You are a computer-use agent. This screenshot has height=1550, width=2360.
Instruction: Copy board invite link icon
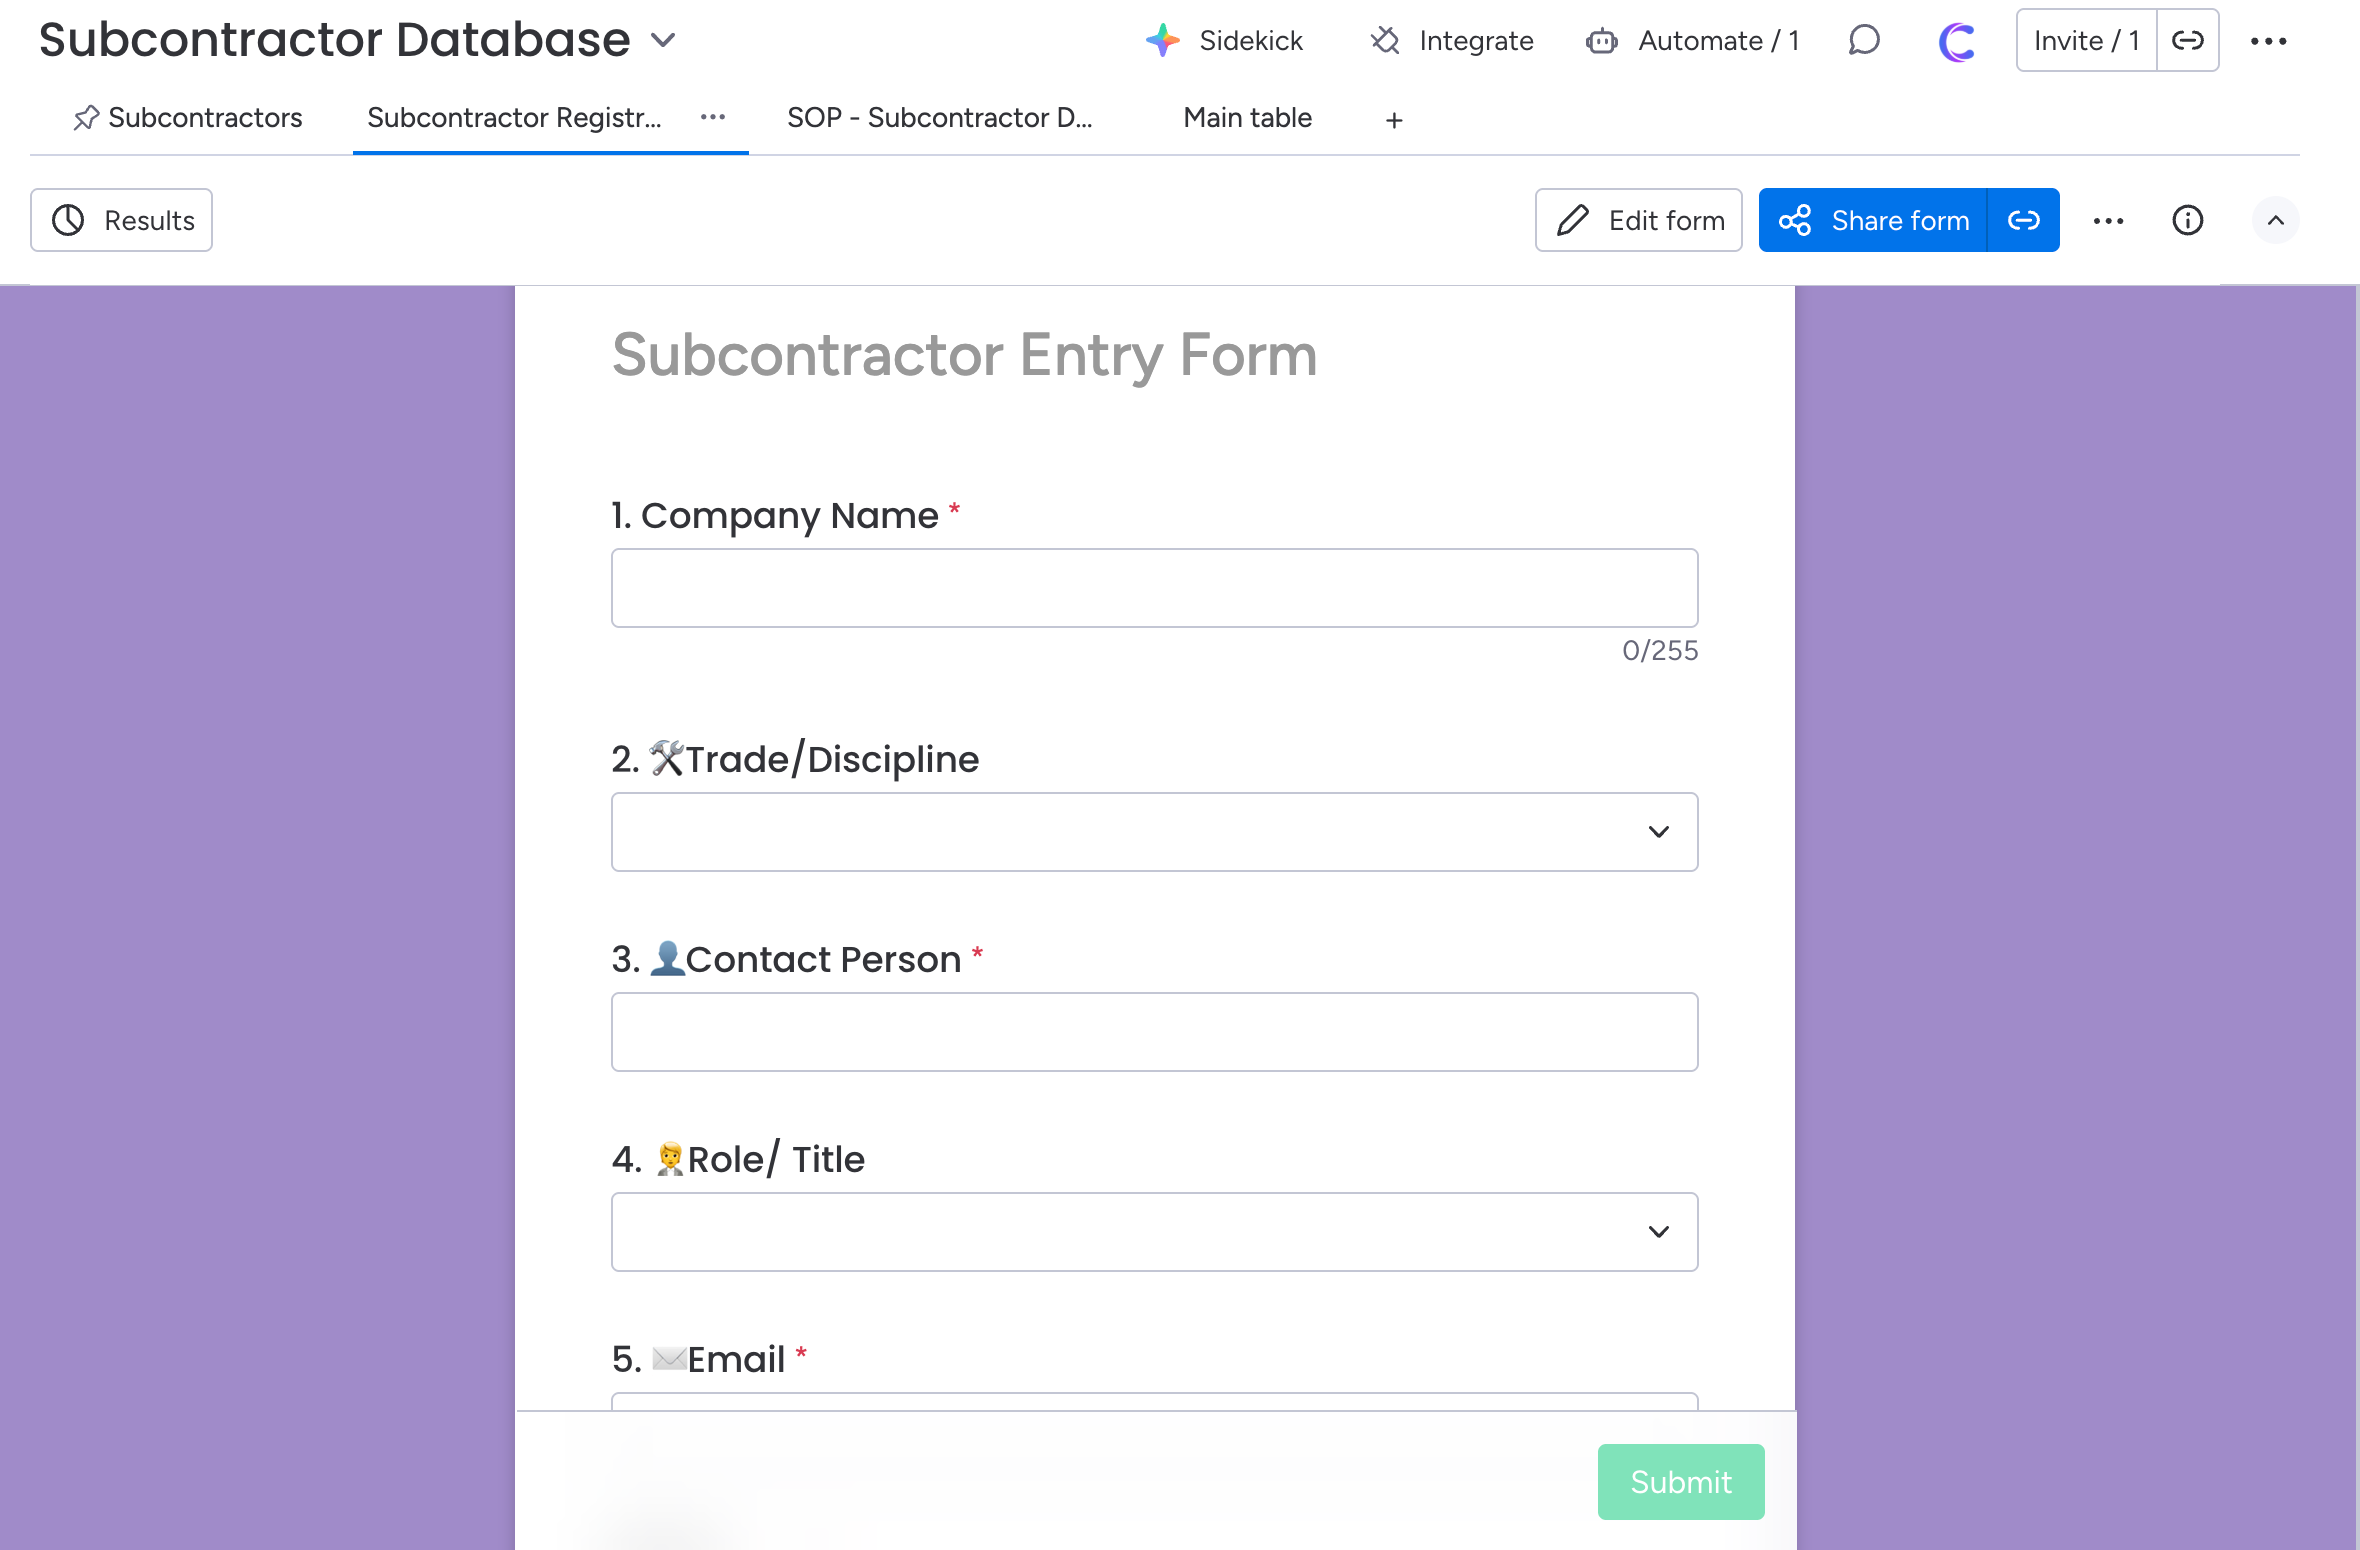tap(2187, 41)
